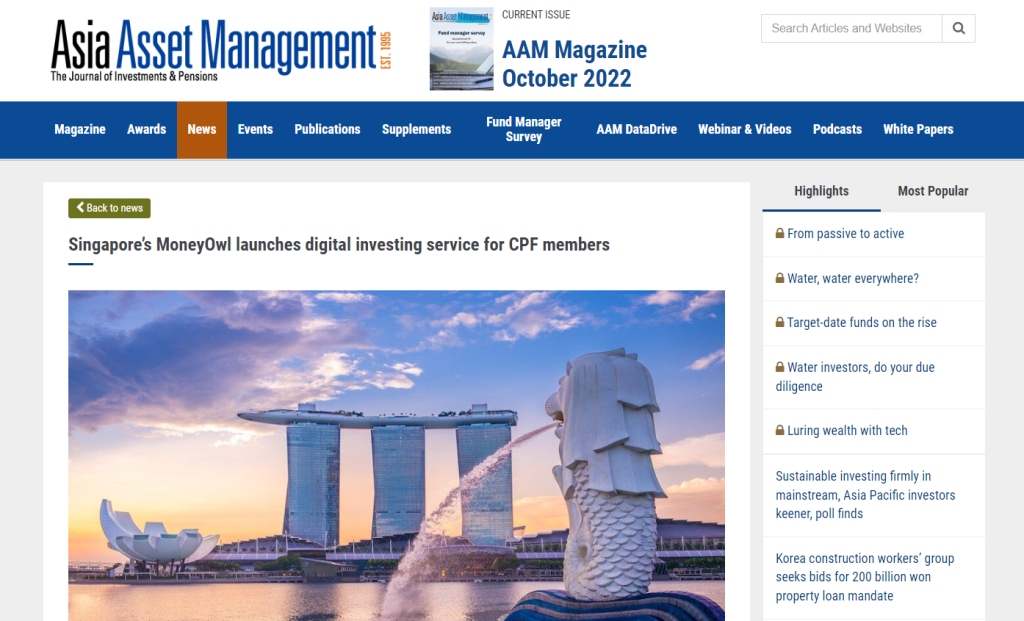Click the Back to news button
Viewport: 1024px width, 621px height.
[109, 208]
